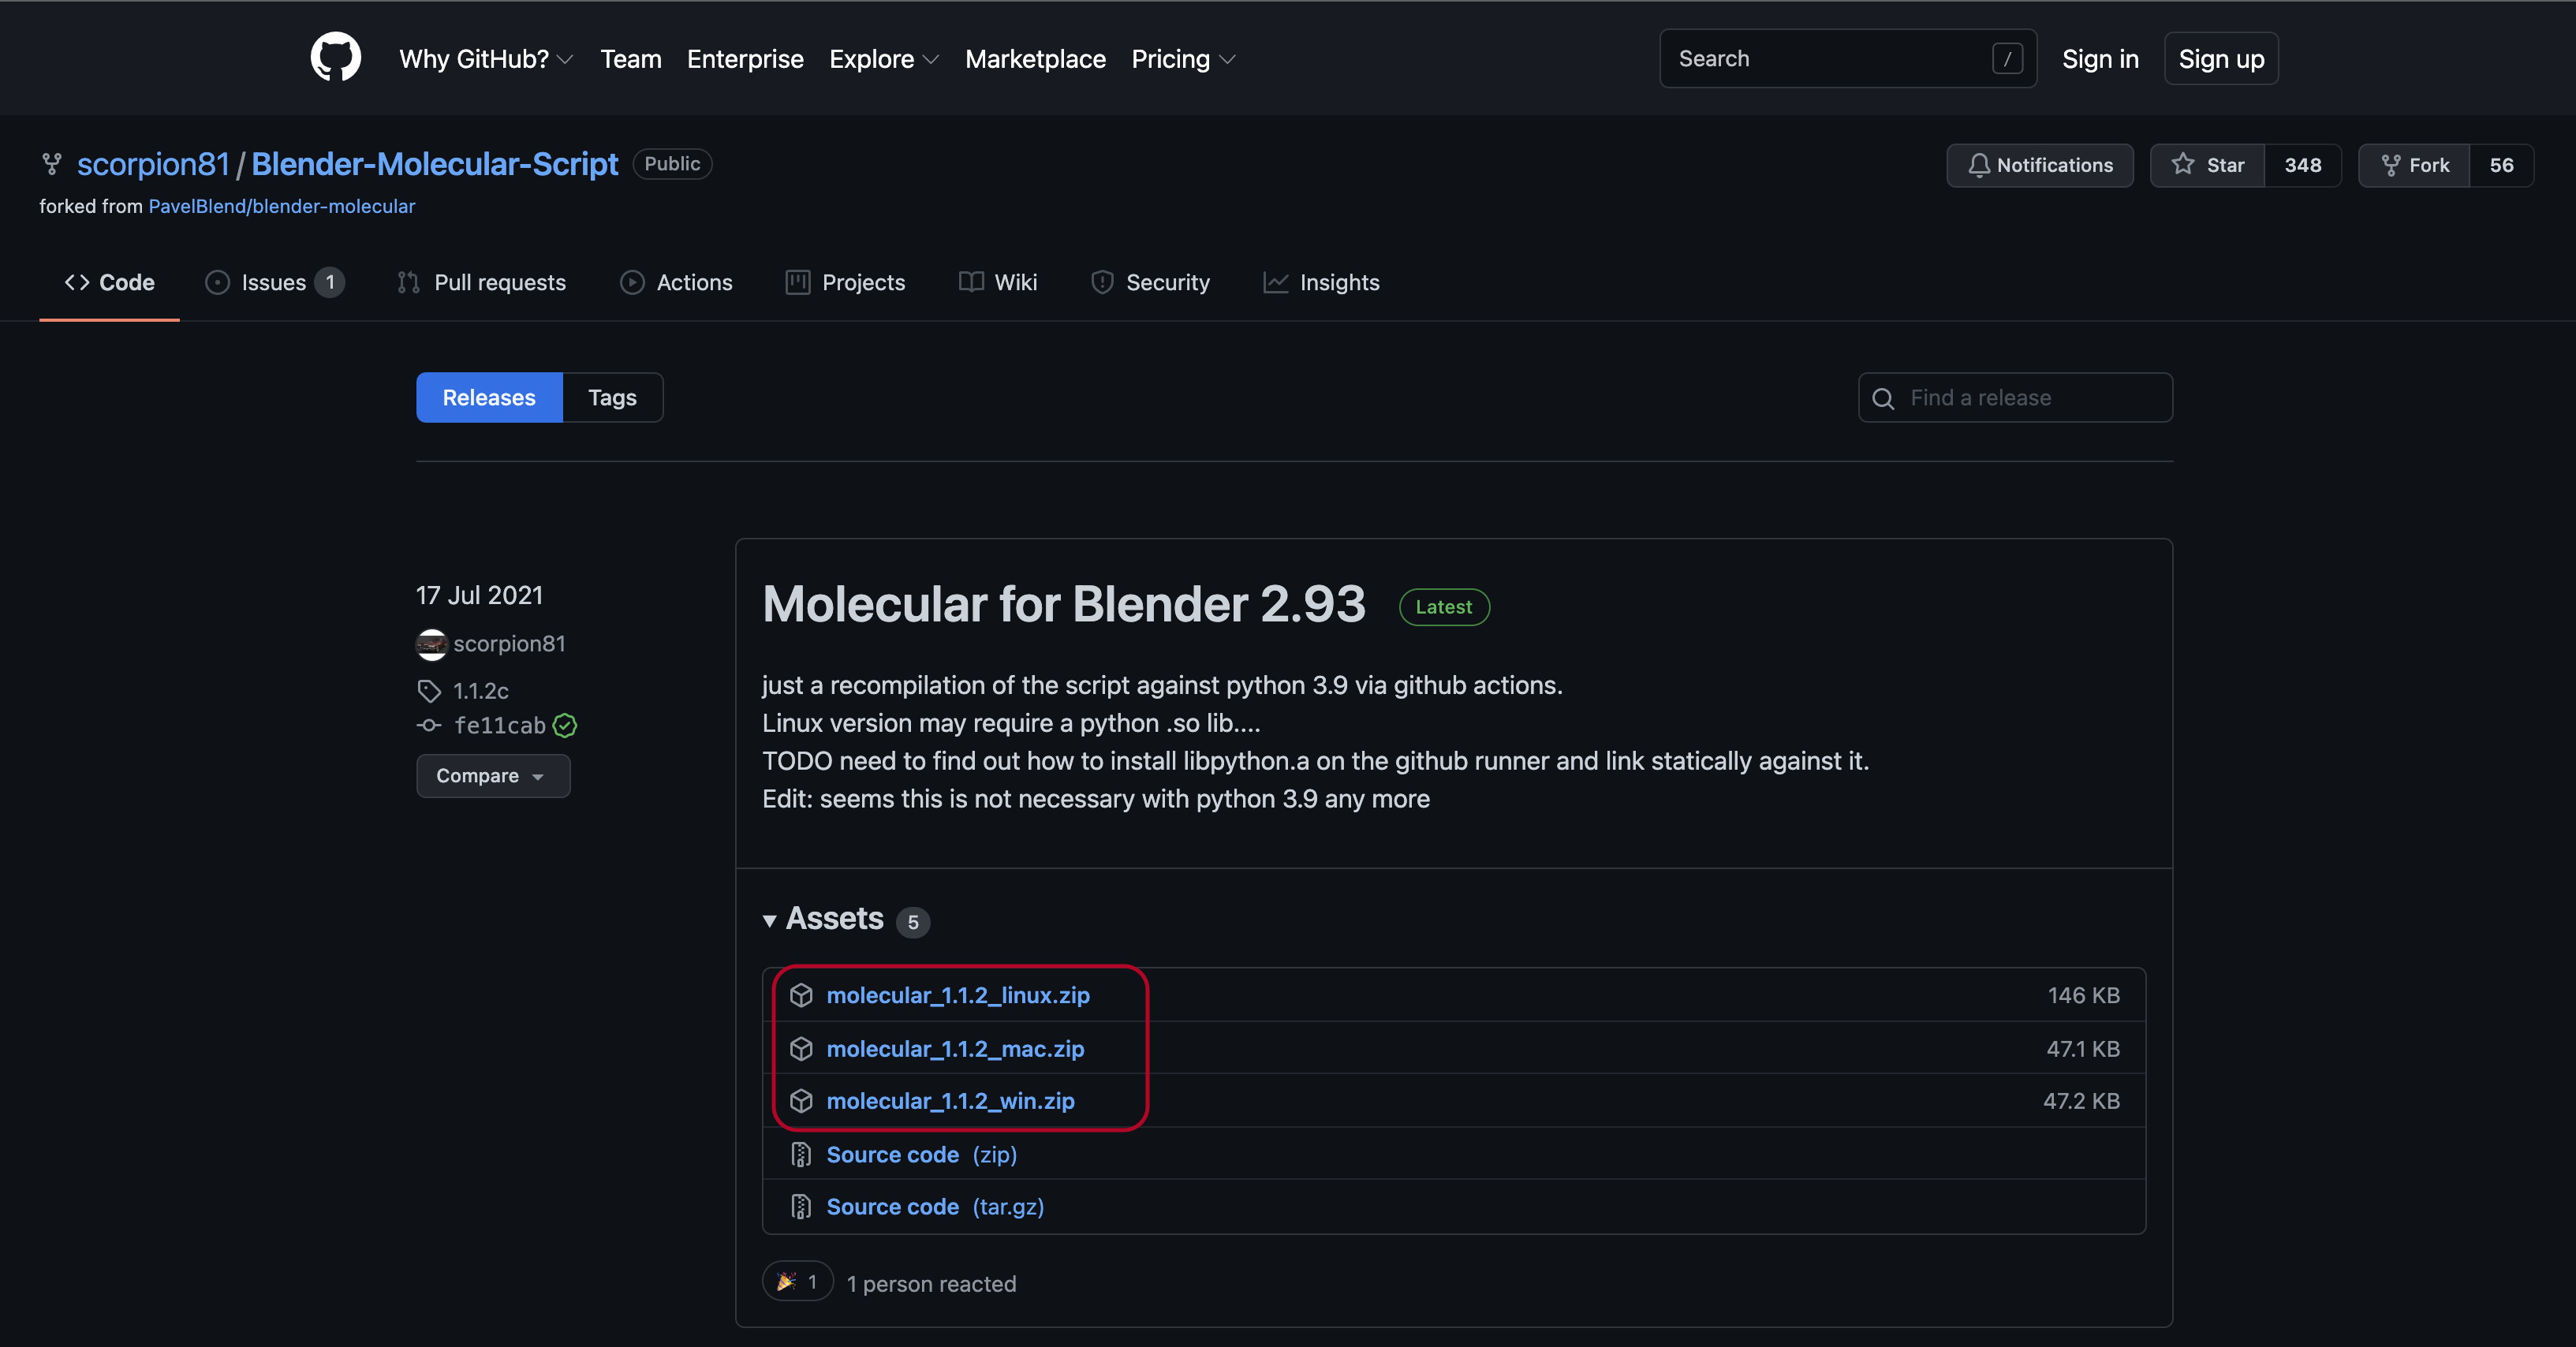Expand the Why GitHub? menu
The image size is (2576, 1347).
pos(486,59)
